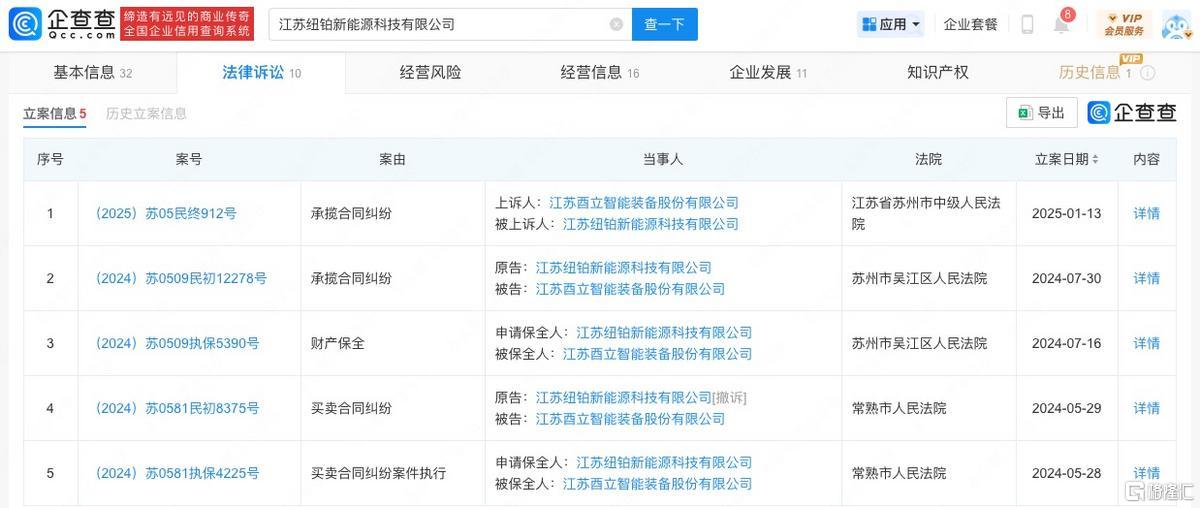The width and height of the screenshot is (1200, 508).
Task: Click 案号 column header
Action: (189, 159)
